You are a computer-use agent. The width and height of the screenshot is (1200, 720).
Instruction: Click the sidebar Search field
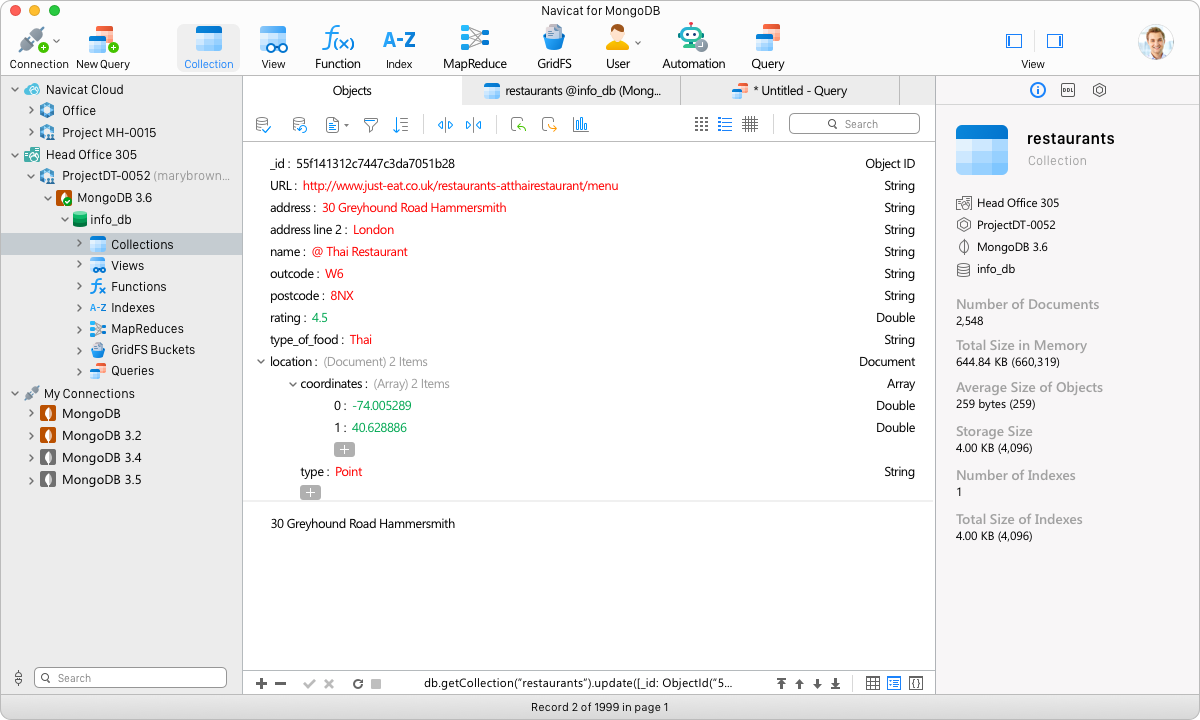point(130,678)
